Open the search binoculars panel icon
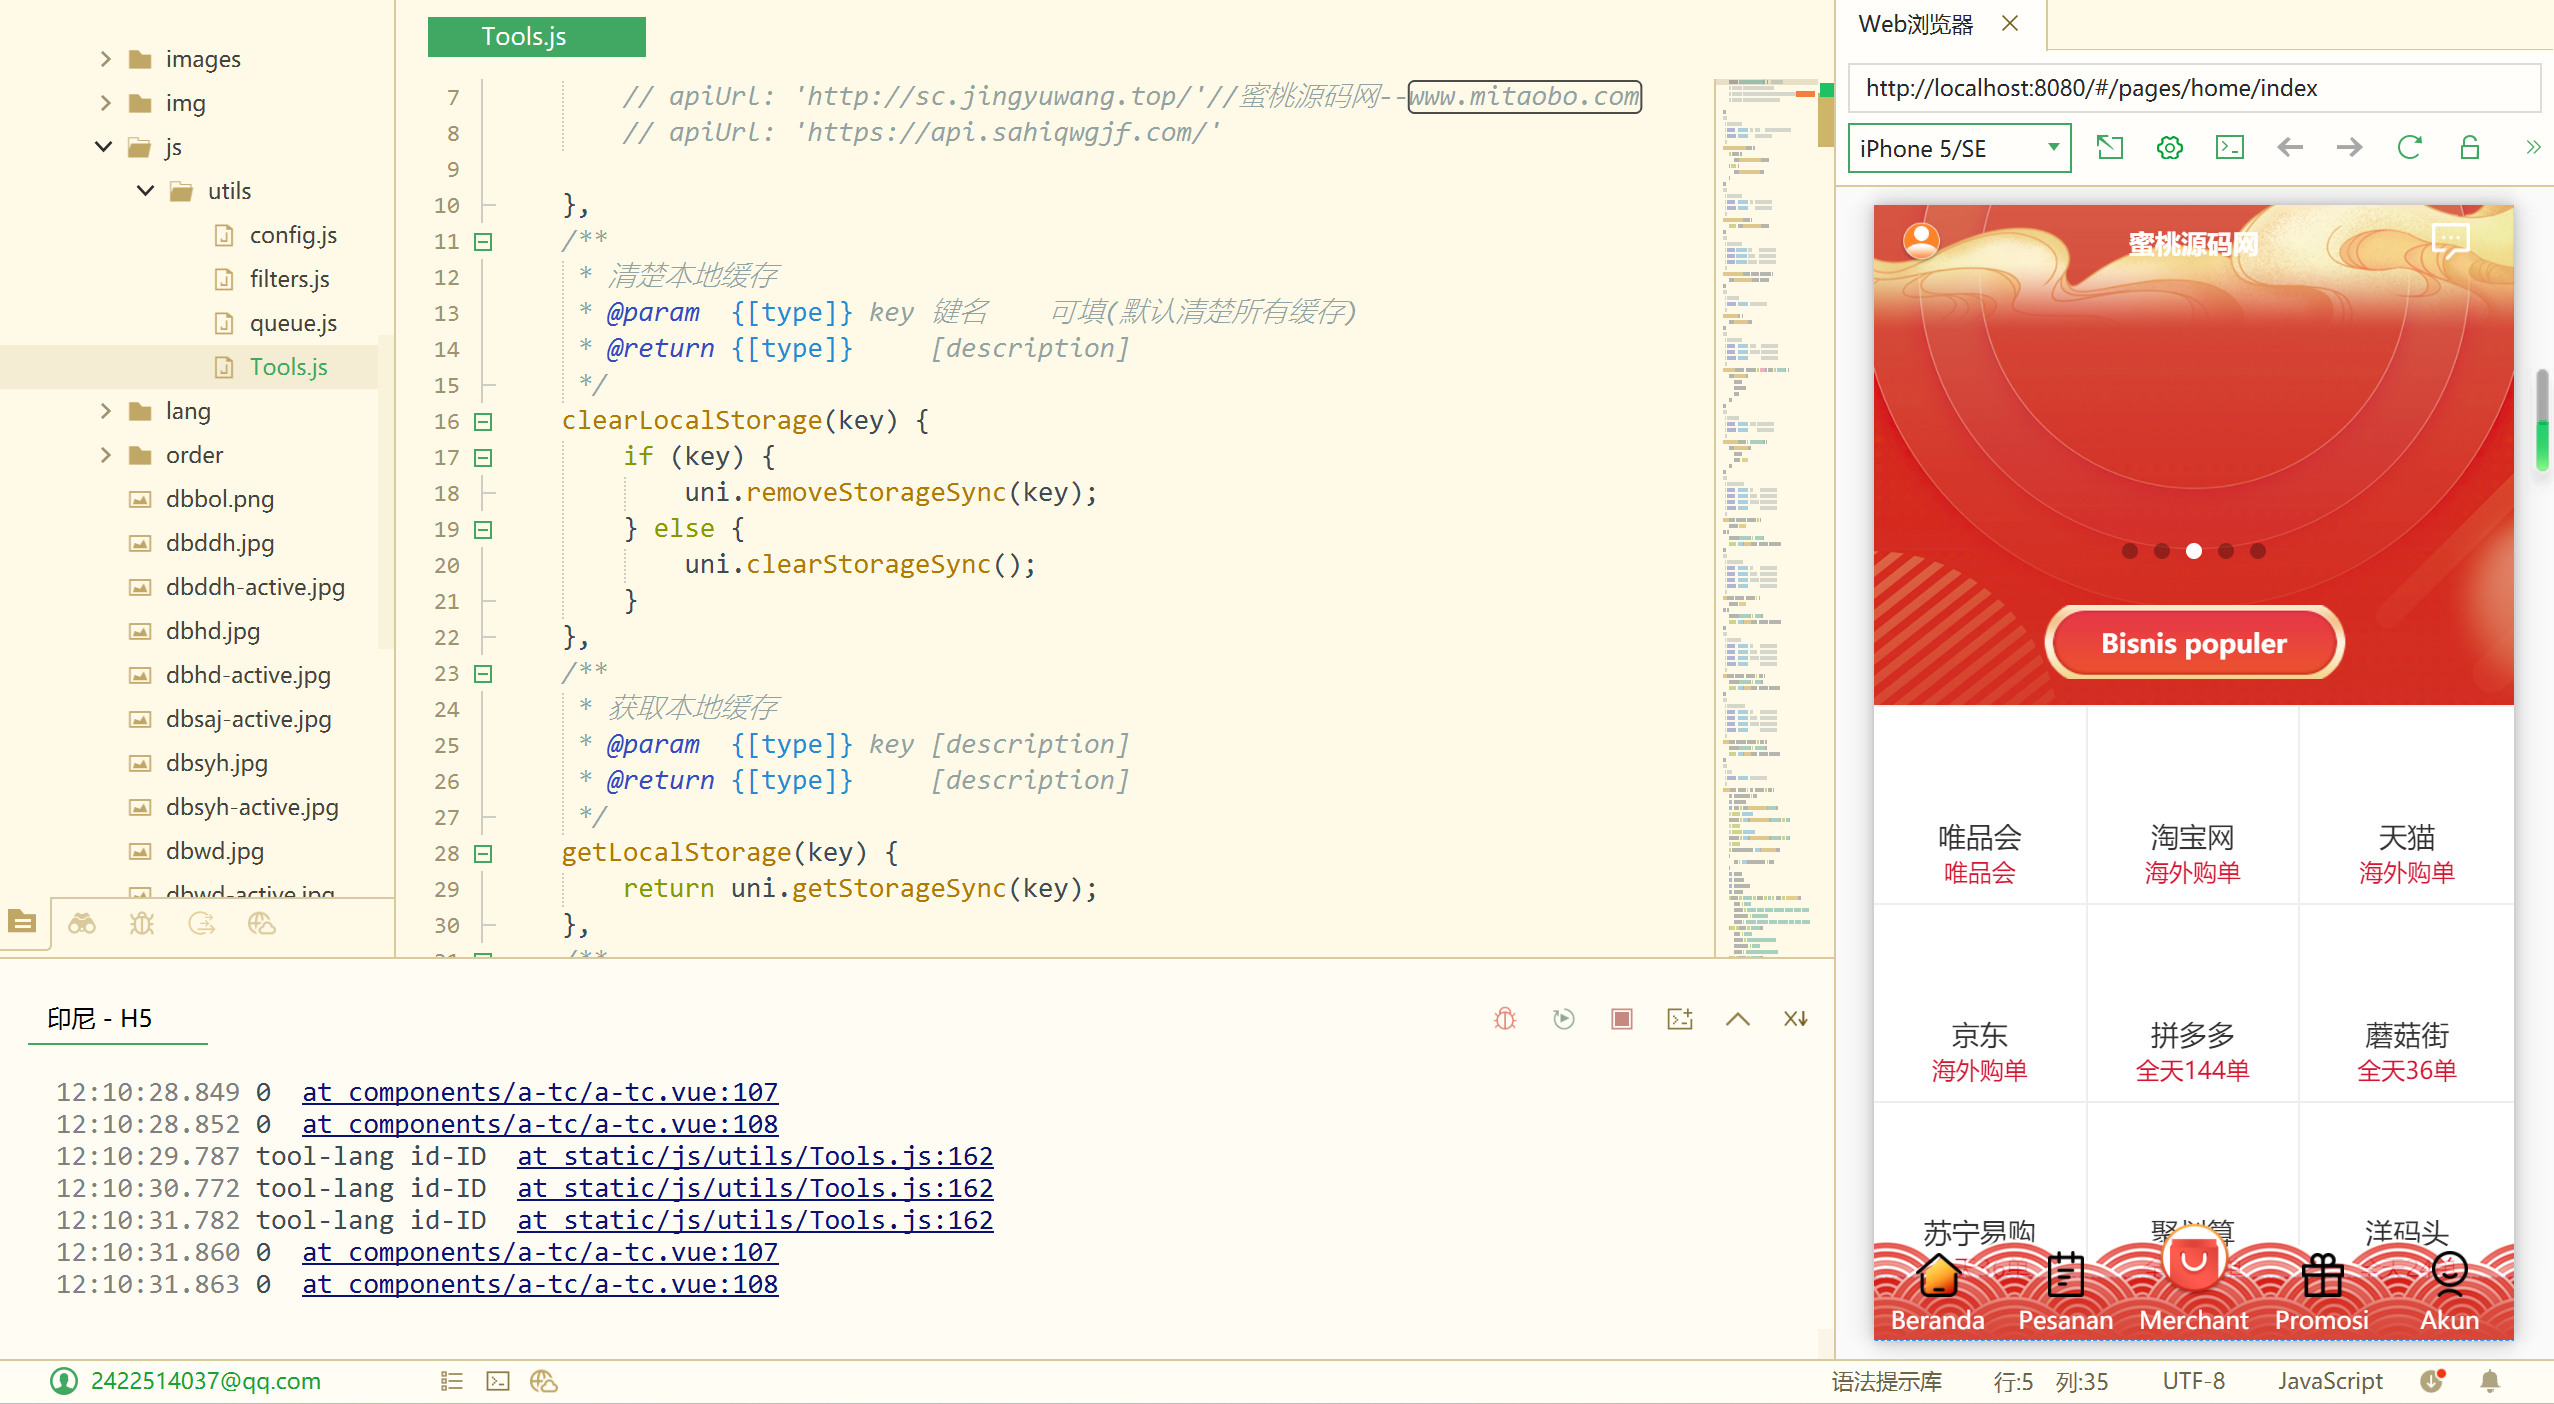Screen dimensions: 2554x1404 click(x=82, y=923)
